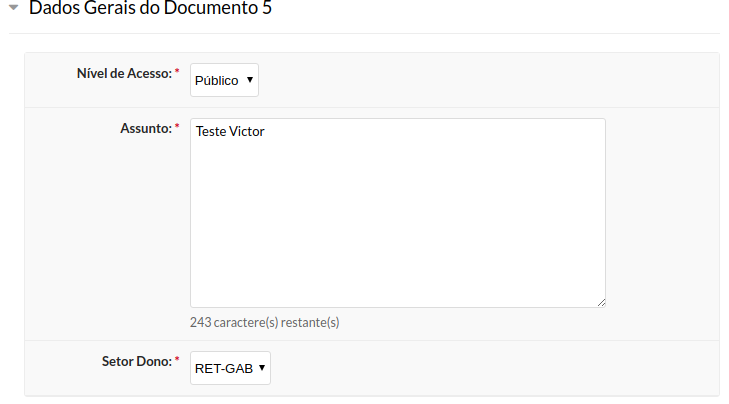Click the red asterisk after Nível de Acesso
The height and width of the screenshot is (404, 729).
[x=177, y=73]
